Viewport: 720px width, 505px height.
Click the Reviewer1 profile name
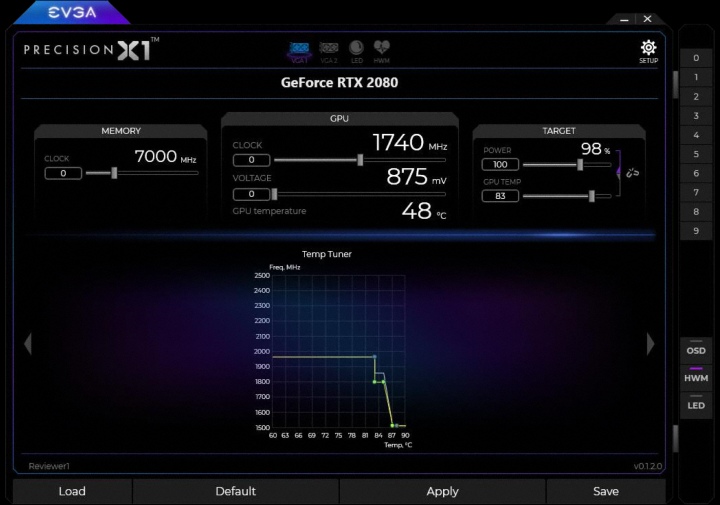(49, 466)
